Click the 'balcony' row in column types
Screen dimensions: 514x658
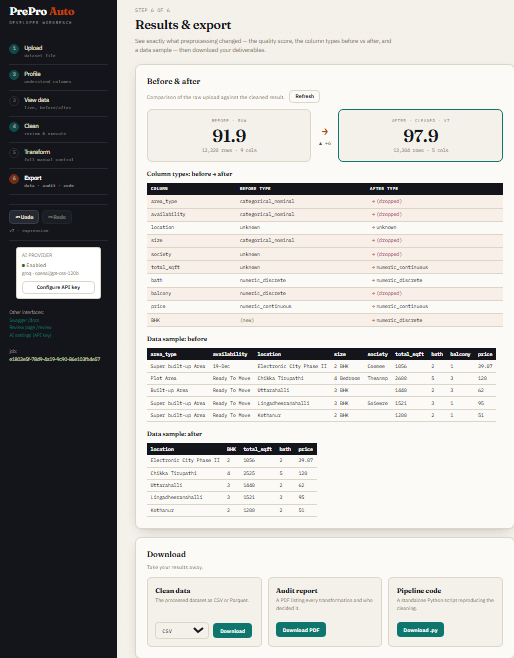(325, 293)
